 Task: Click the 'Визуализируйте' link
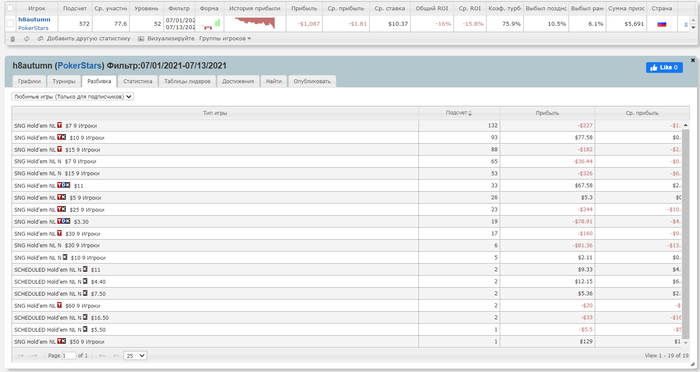pos(171,39)
